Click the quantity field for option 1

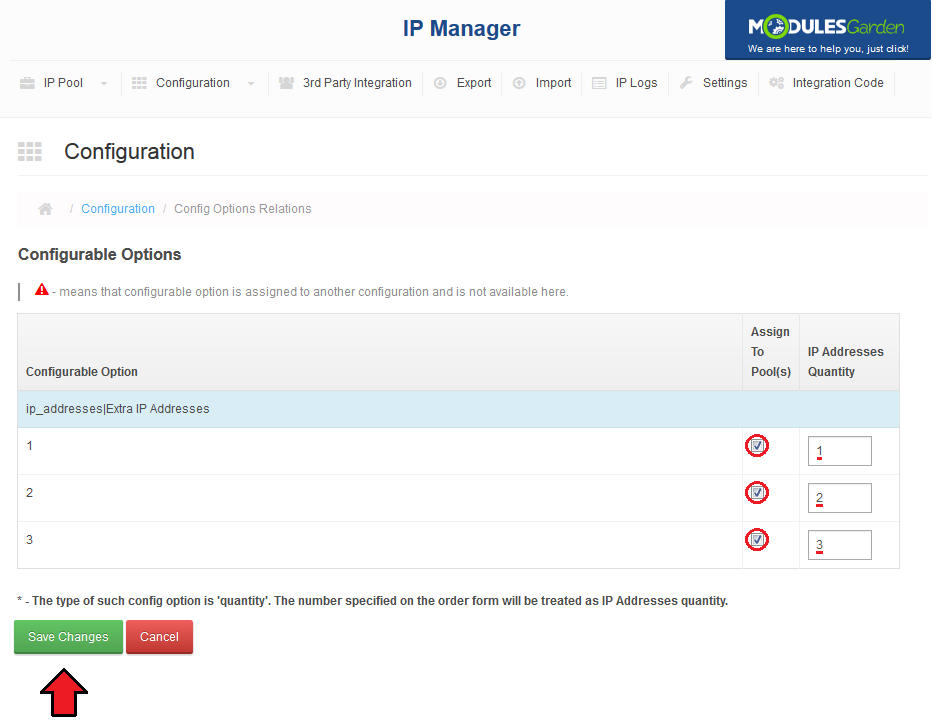click(x=840, y=451)
